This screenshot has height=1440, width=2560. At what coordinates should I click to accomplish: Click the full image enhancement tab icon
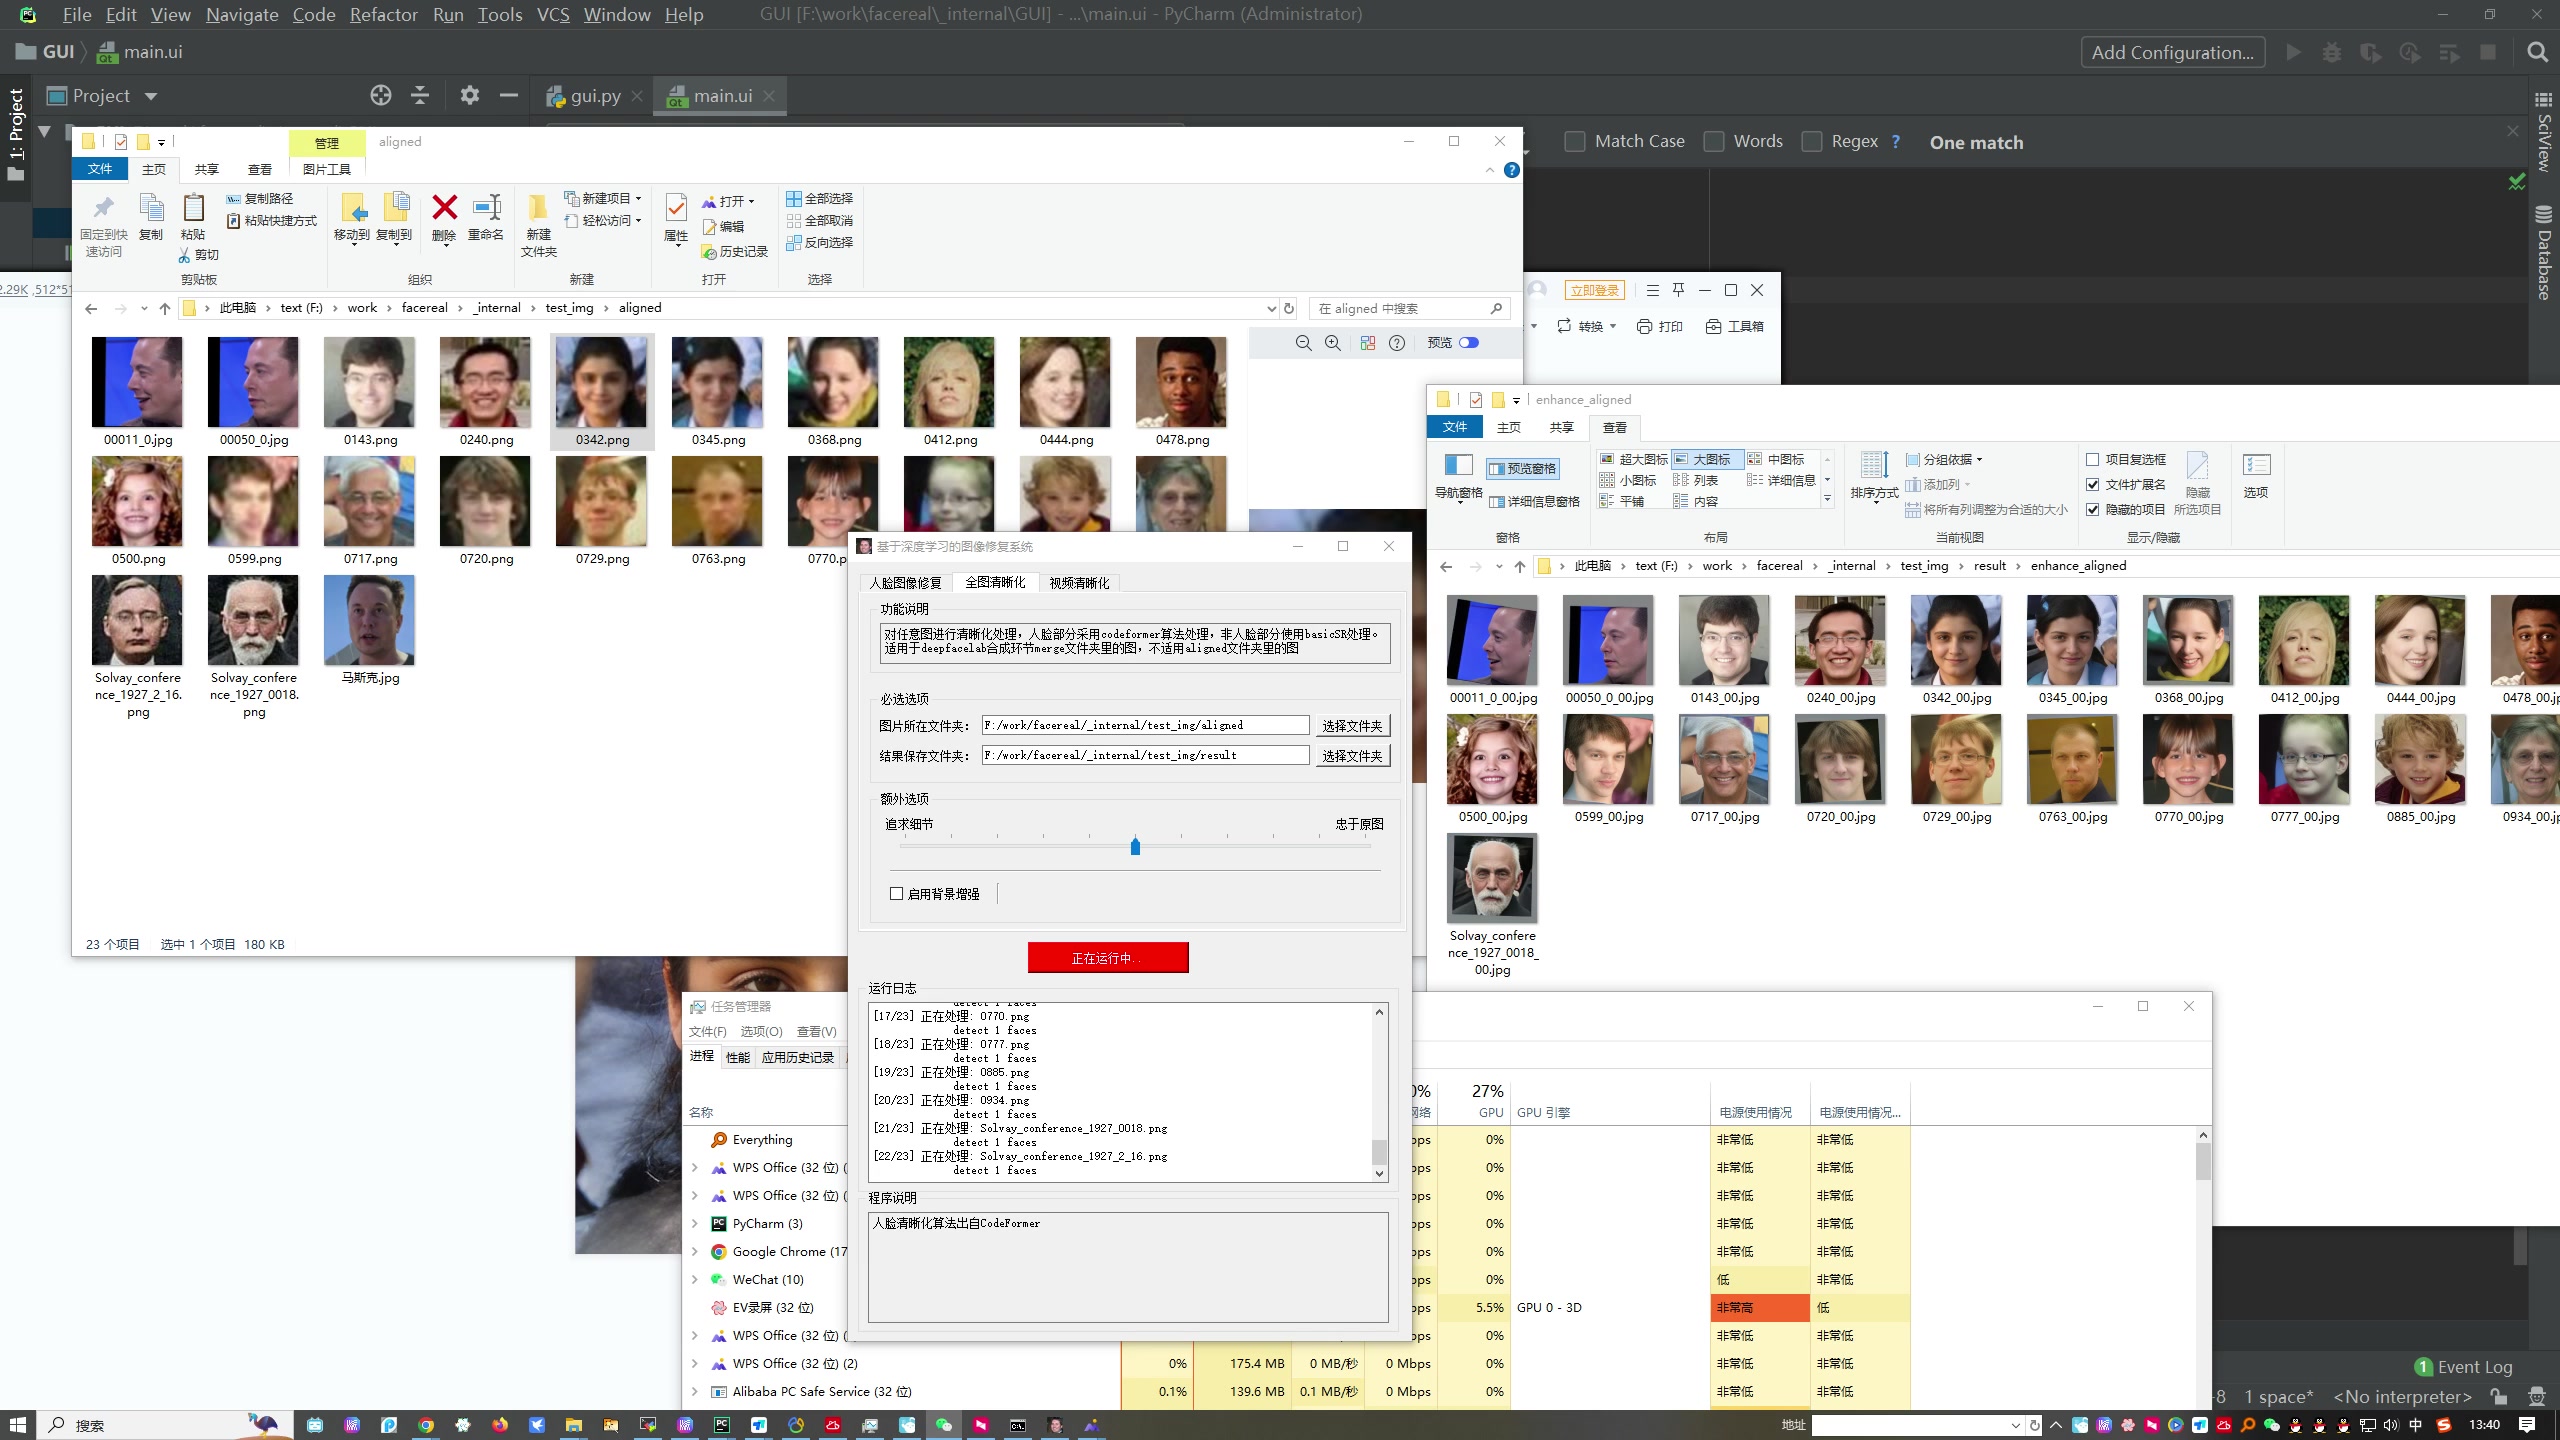997,582
